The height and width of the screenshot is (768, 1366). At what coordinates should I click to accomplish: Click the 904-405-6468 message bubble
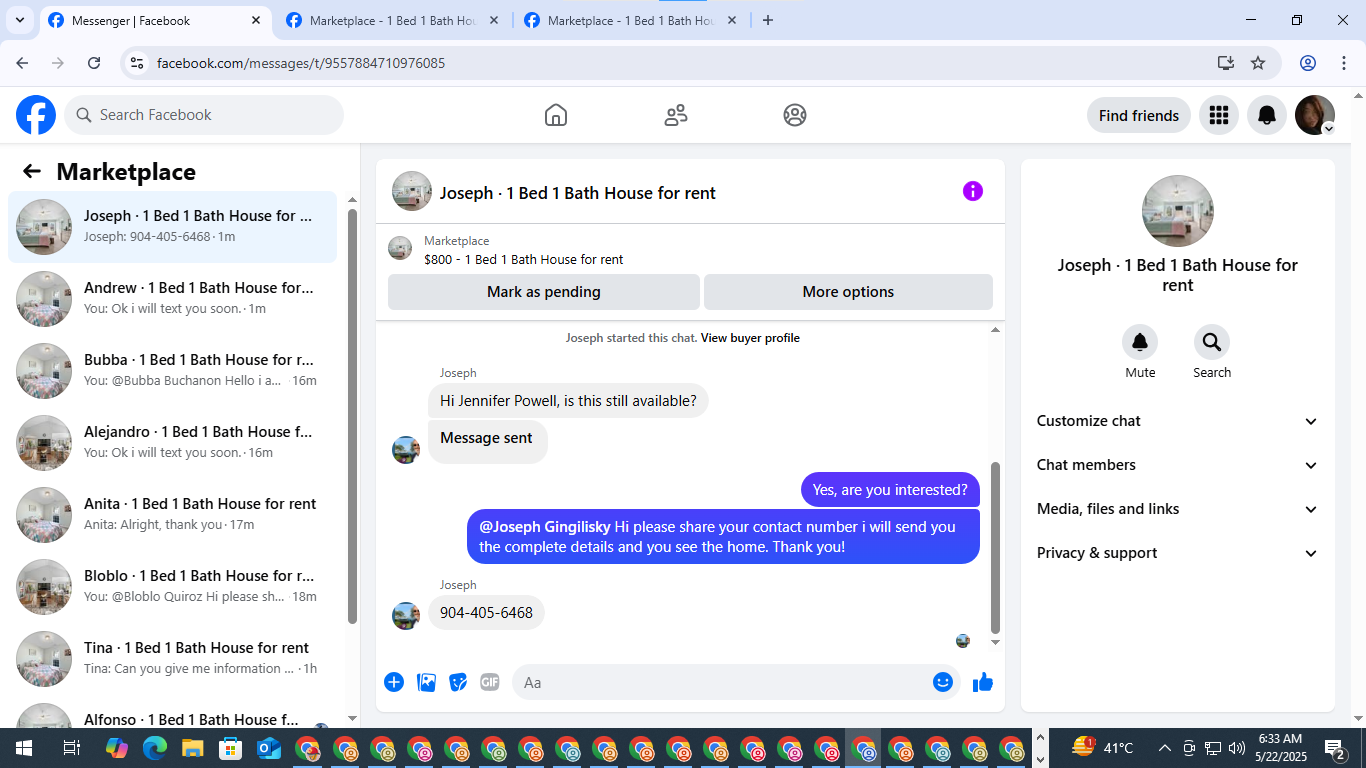[486, 613]
